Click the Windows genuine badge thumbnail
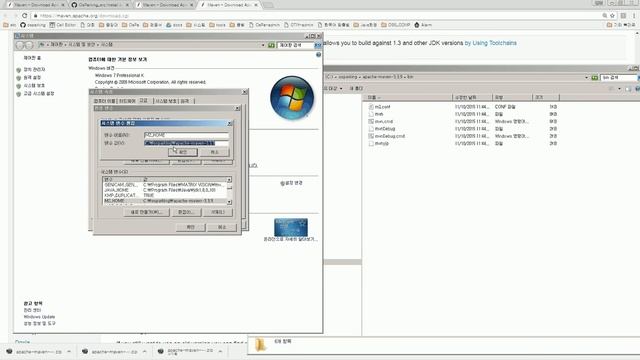This screenshot has width=640, height=360. coord(291,227)
